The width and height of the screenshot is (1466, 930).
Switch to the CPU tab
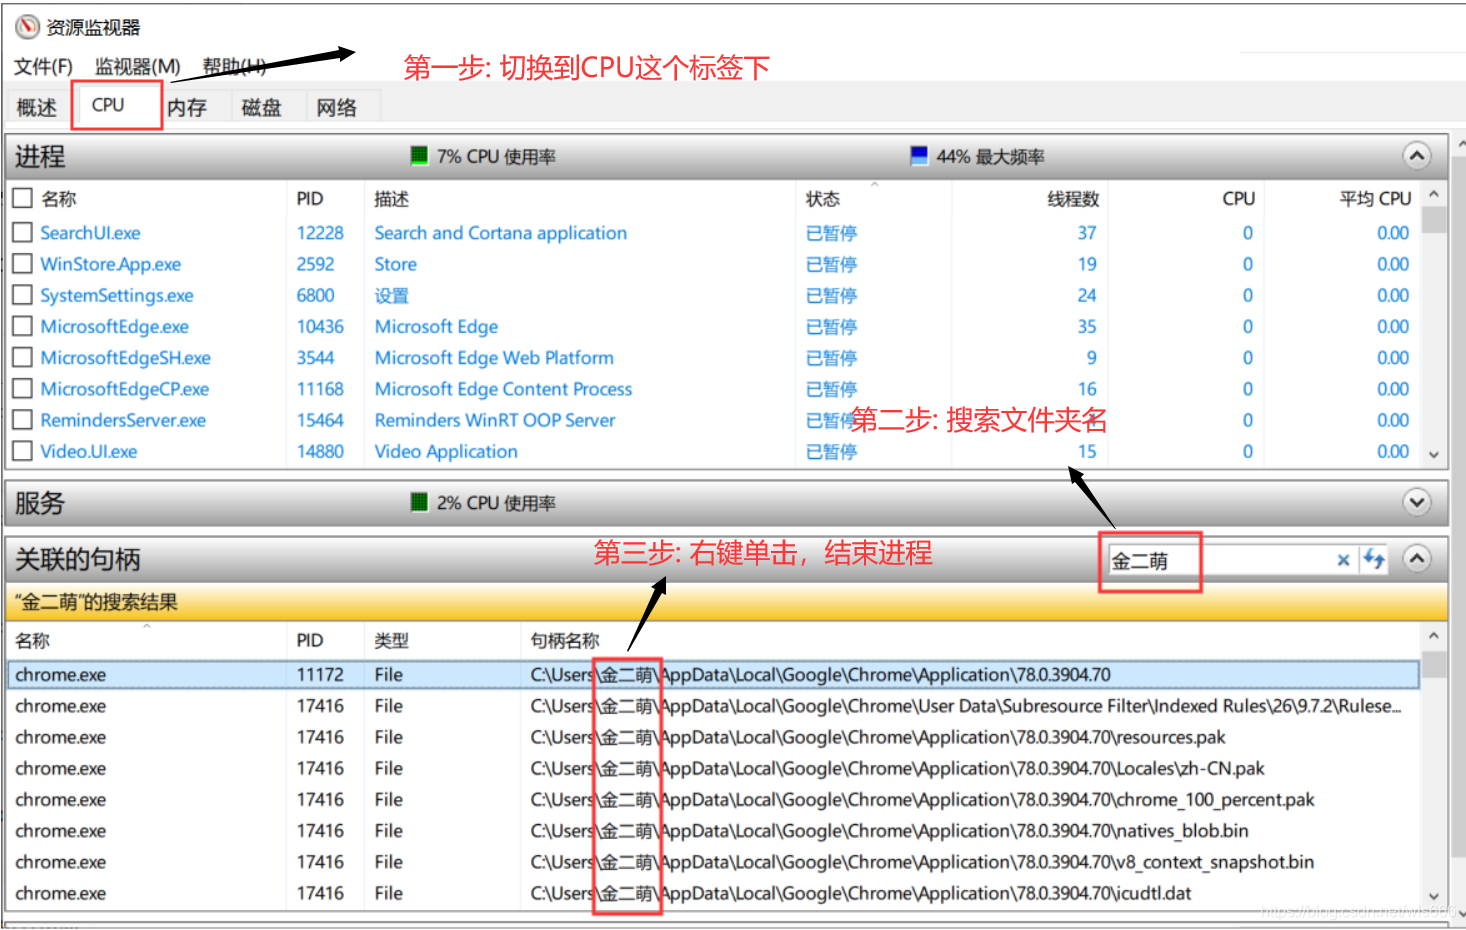[108, 105]
